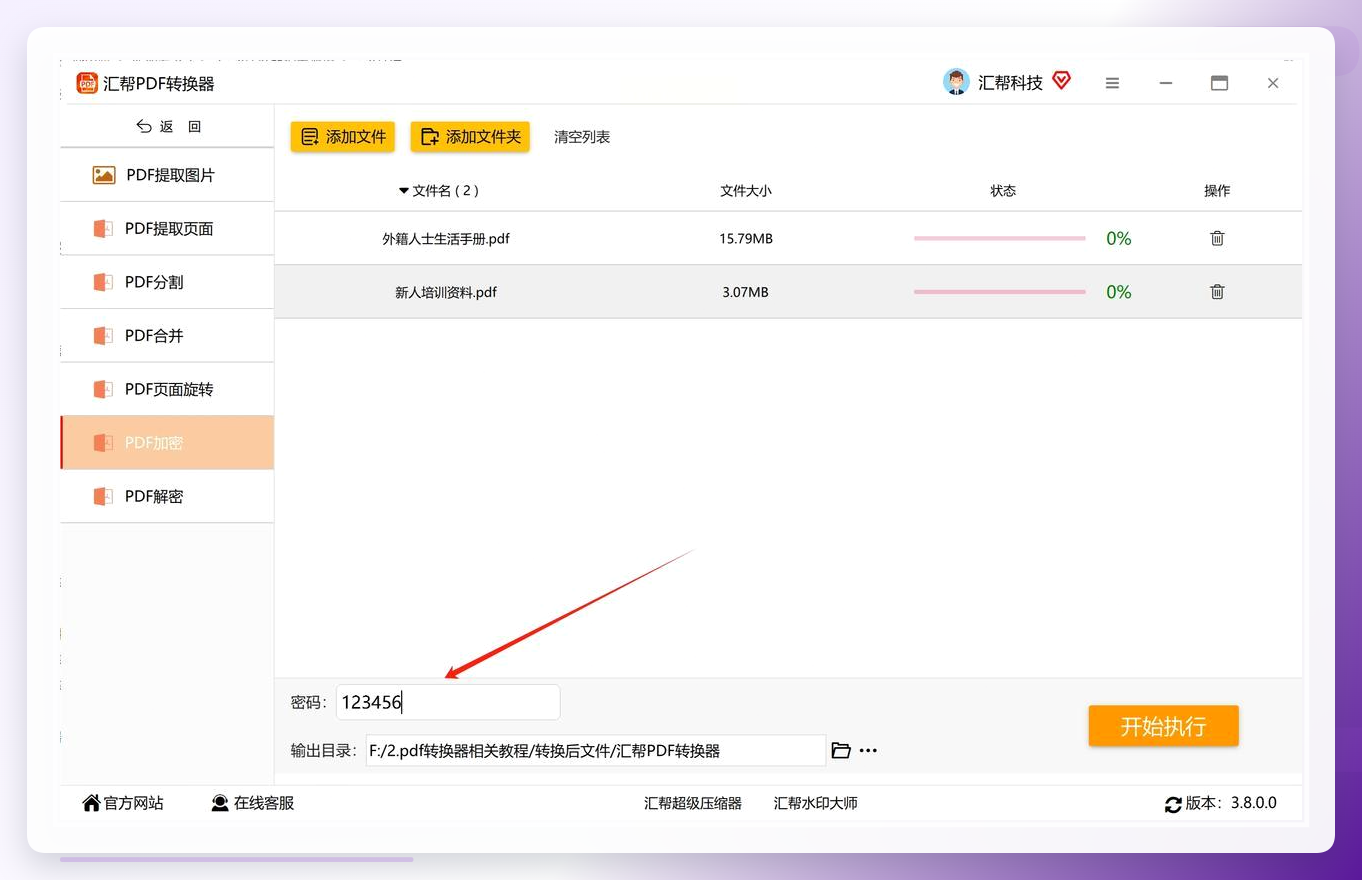1362x880 pixels.
Task: Go back using 返回 button
Action: (x=168, y=126)
